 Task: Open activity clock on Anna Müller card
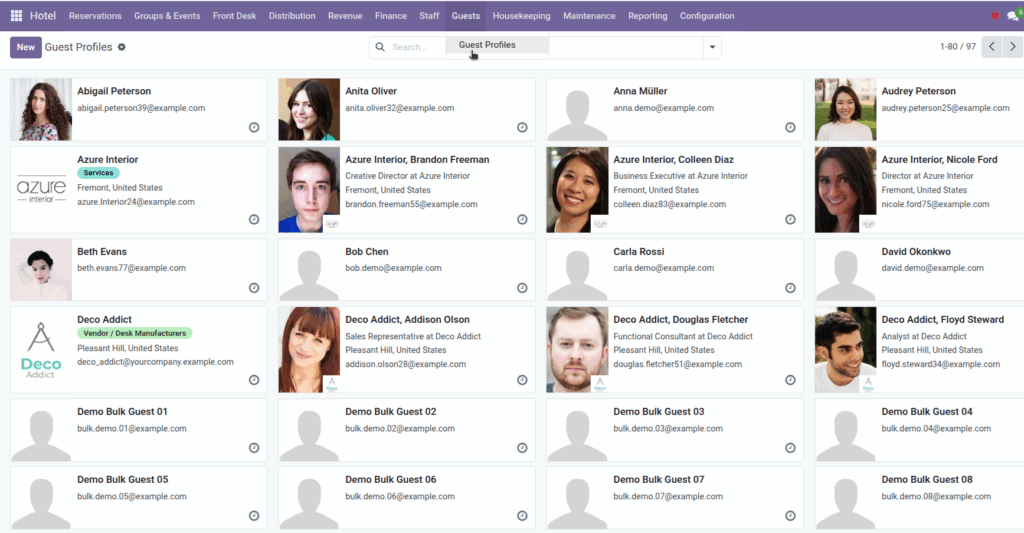[x=790, y=127]
